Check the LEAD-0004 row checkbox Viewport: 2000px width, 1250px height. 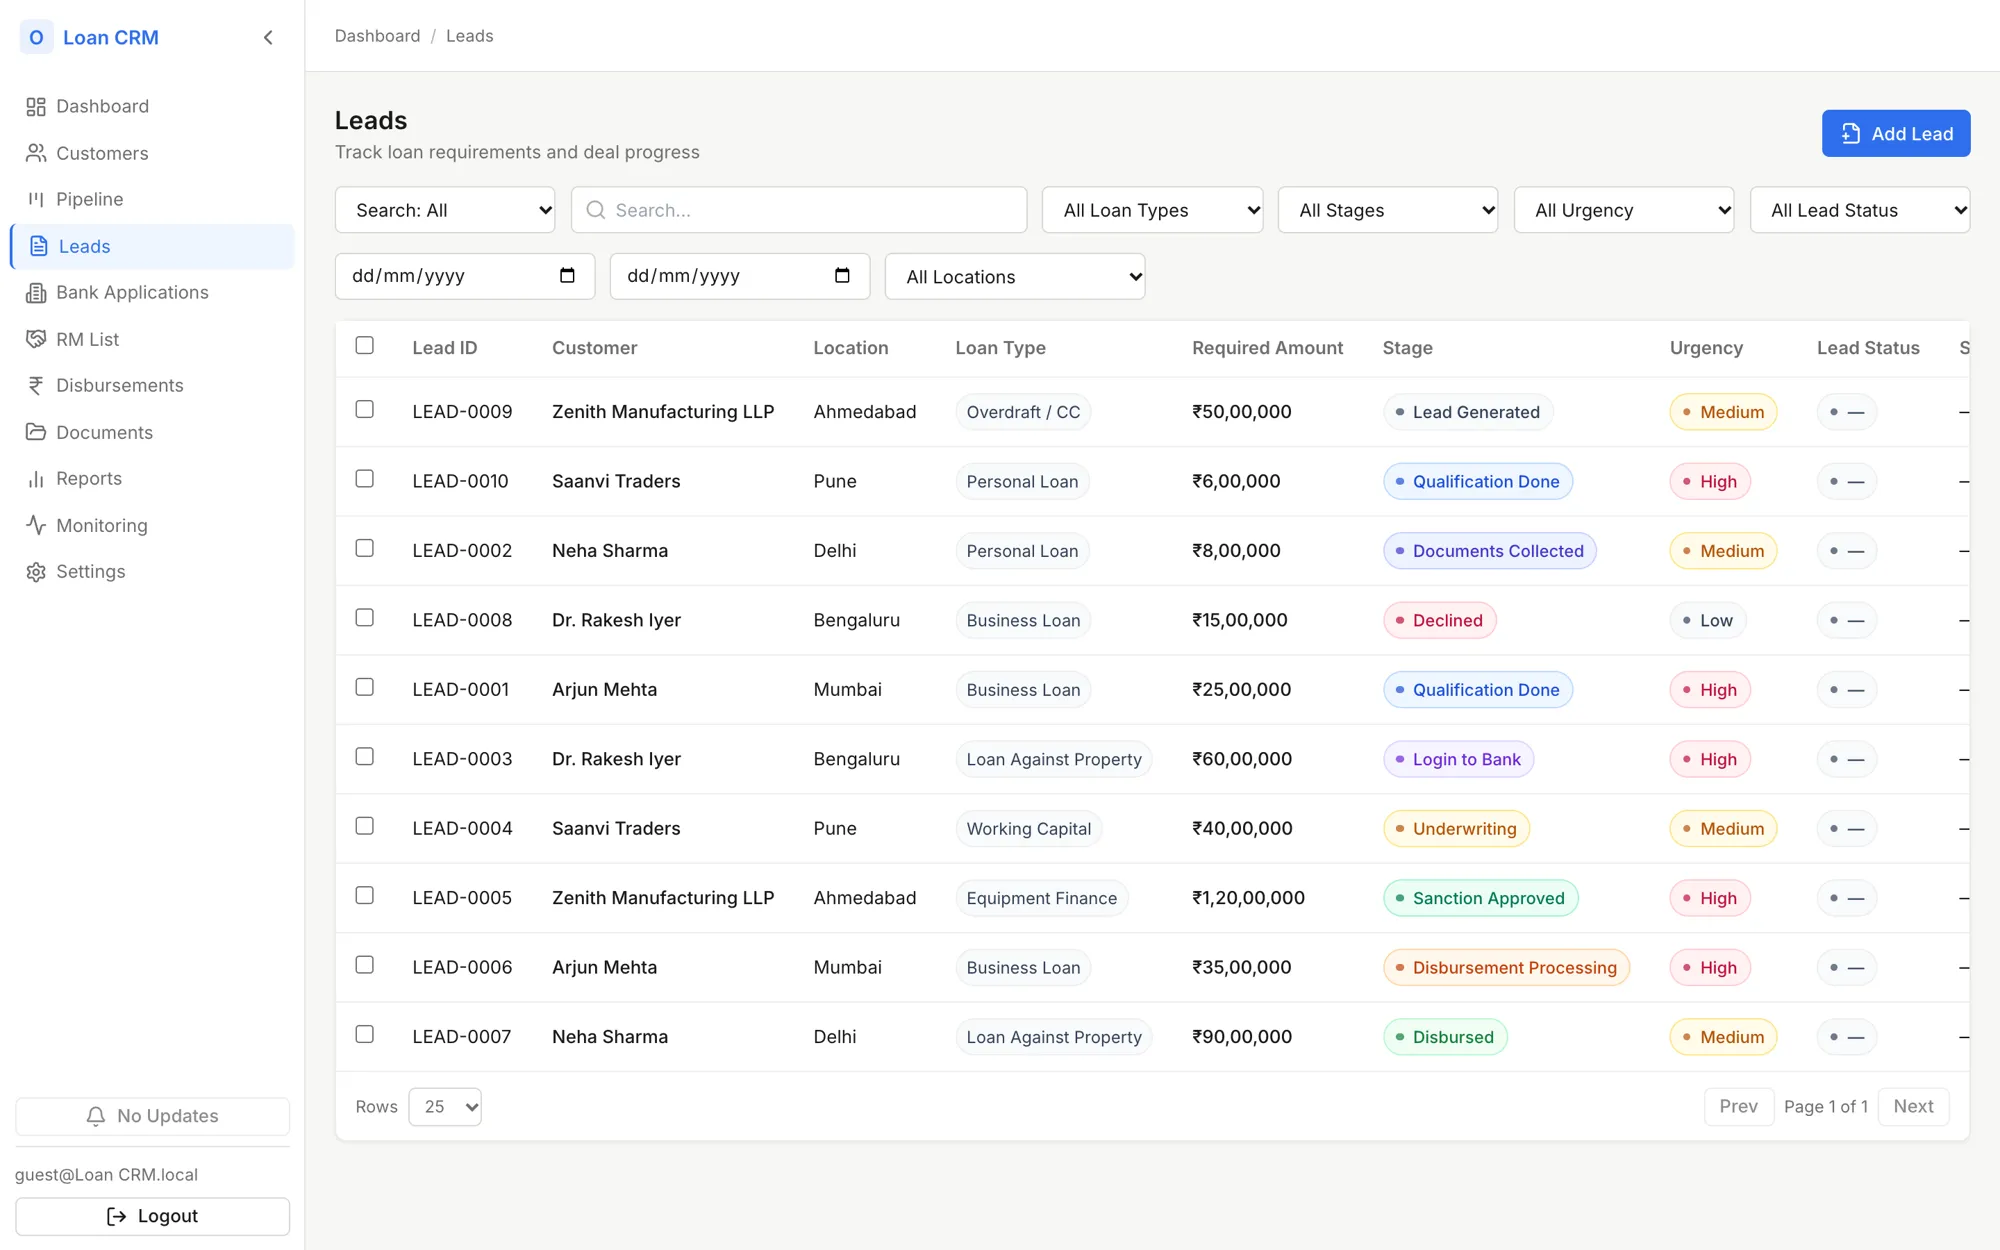click(x=365, y=826)
